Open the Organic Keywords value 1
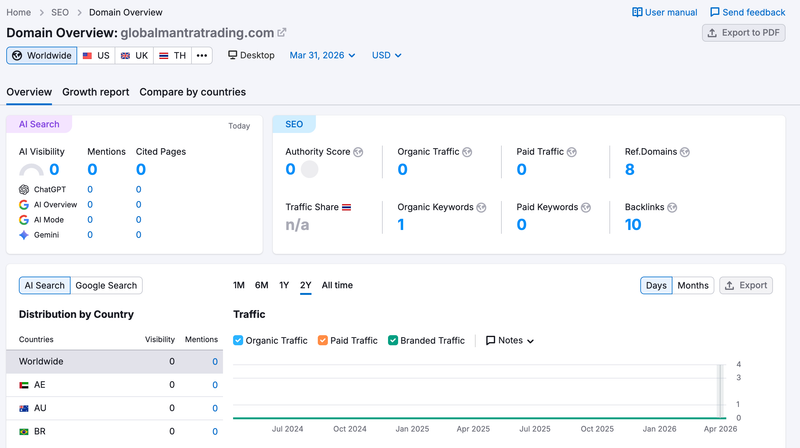Viewport: 800px width, 448px height. point(401,225)
